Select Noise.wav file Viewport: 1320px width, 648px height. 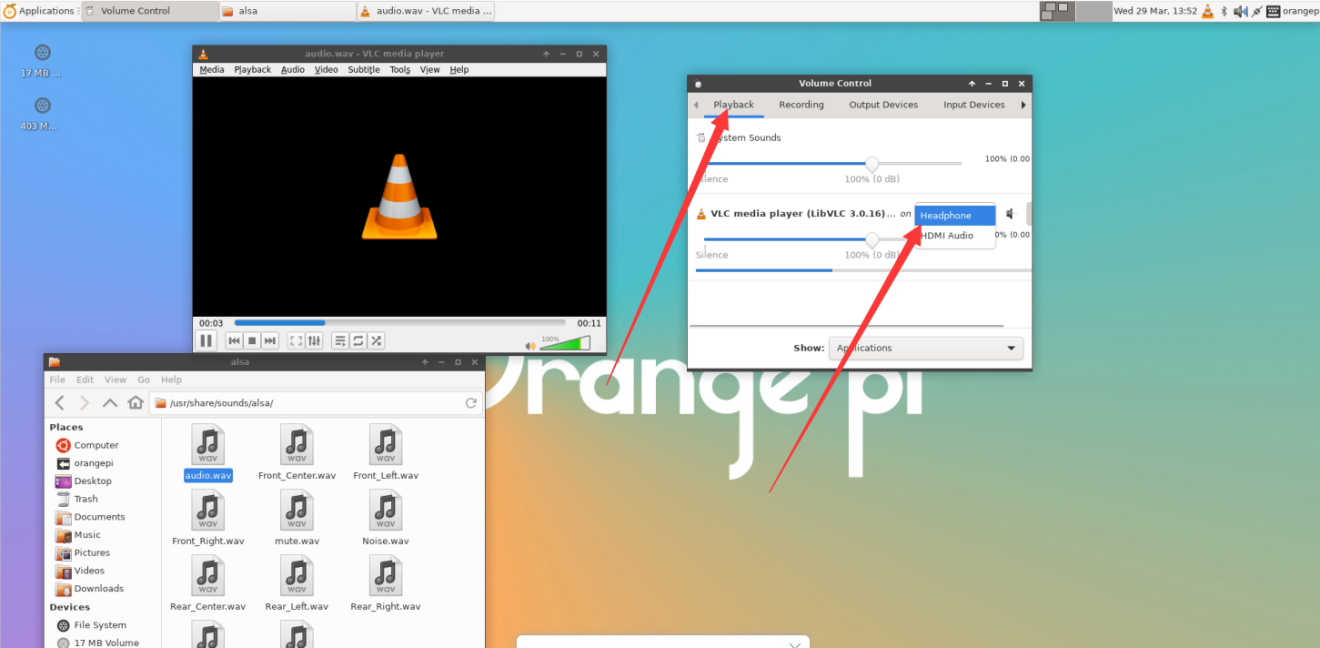tap(386, 518)
